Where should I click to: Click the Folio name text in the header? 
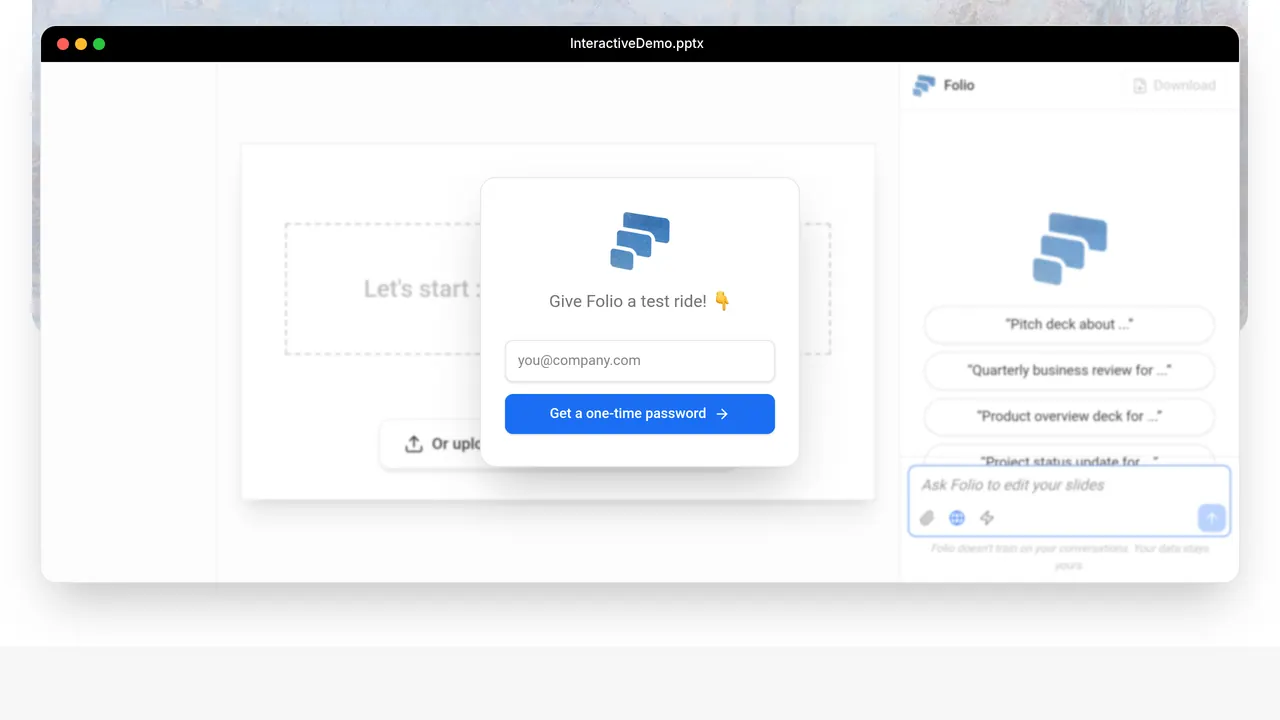point(959,86)
